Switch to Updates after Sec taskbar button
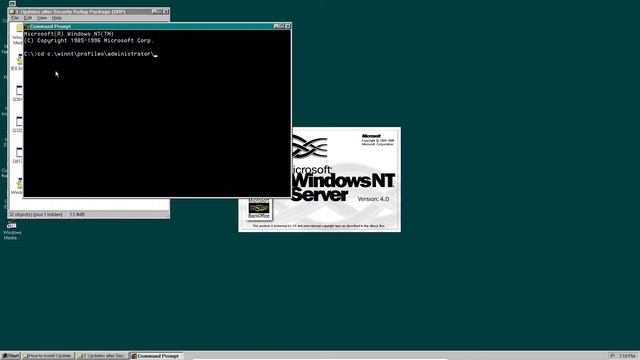 pos(102,356)
